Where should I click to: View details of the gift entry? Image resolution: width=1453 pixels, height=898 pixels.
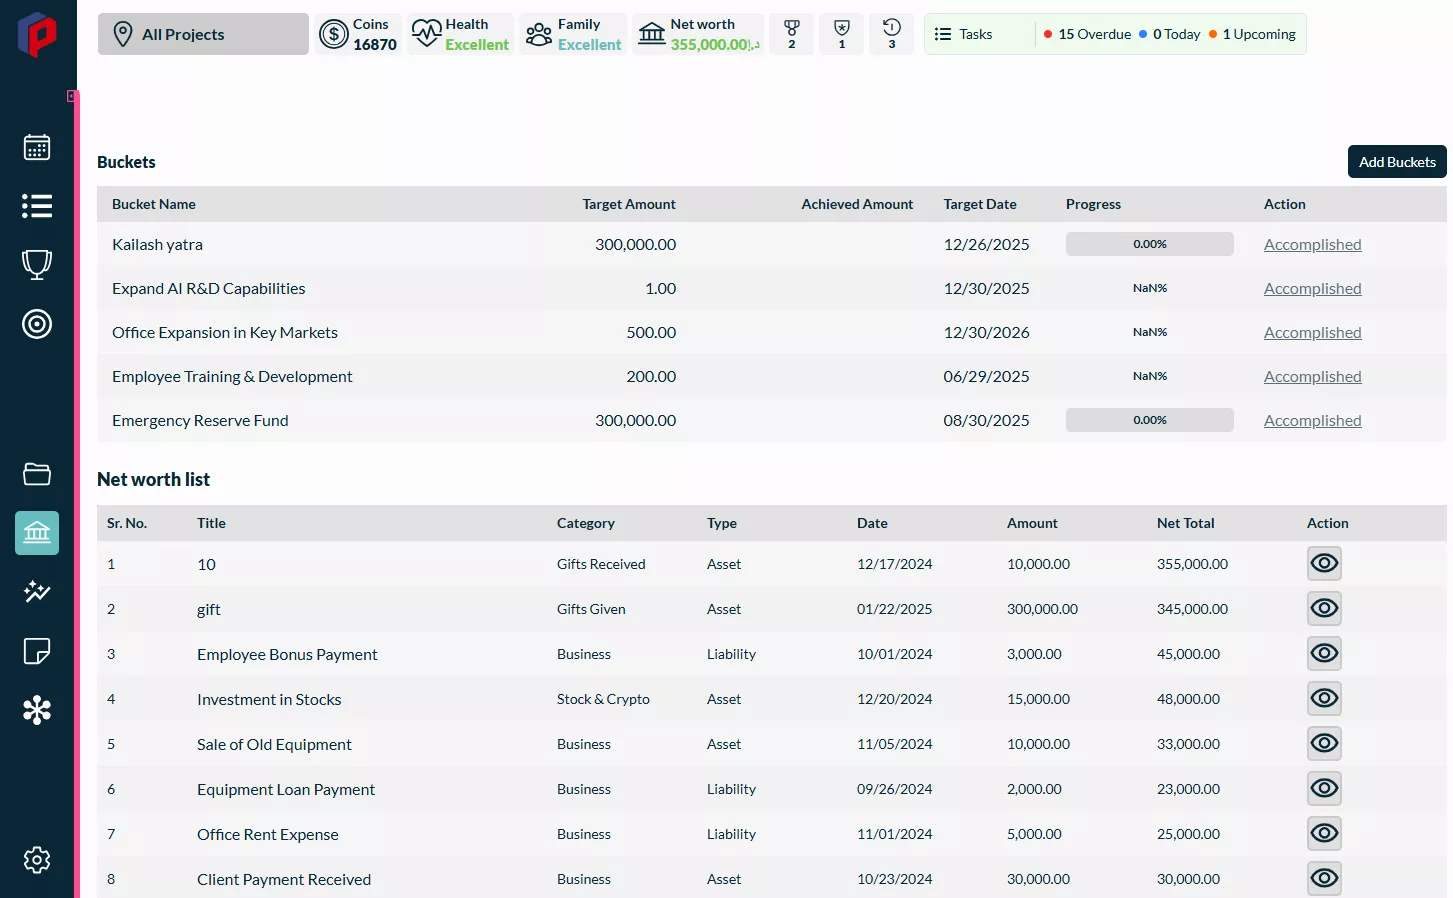click(x=1324, y=608)
